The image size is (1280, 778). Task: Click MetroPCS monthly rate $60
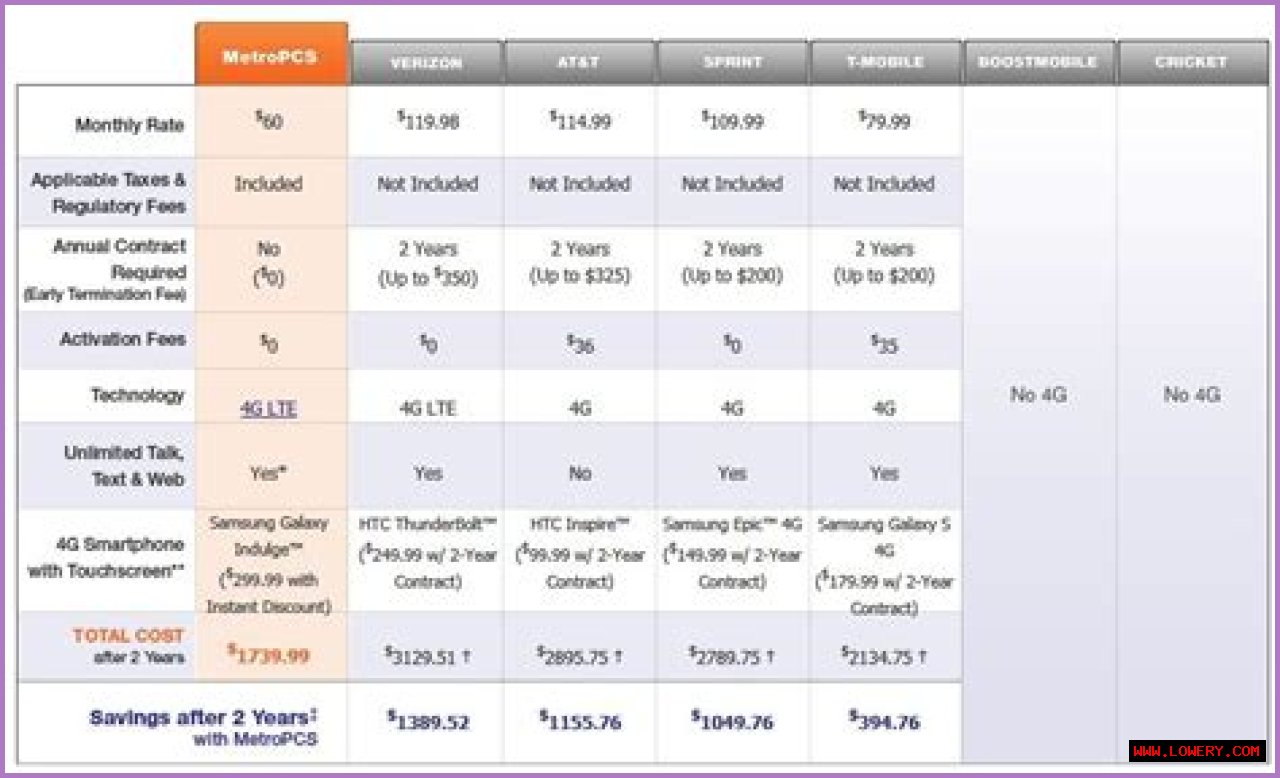(x=268, y=121)
